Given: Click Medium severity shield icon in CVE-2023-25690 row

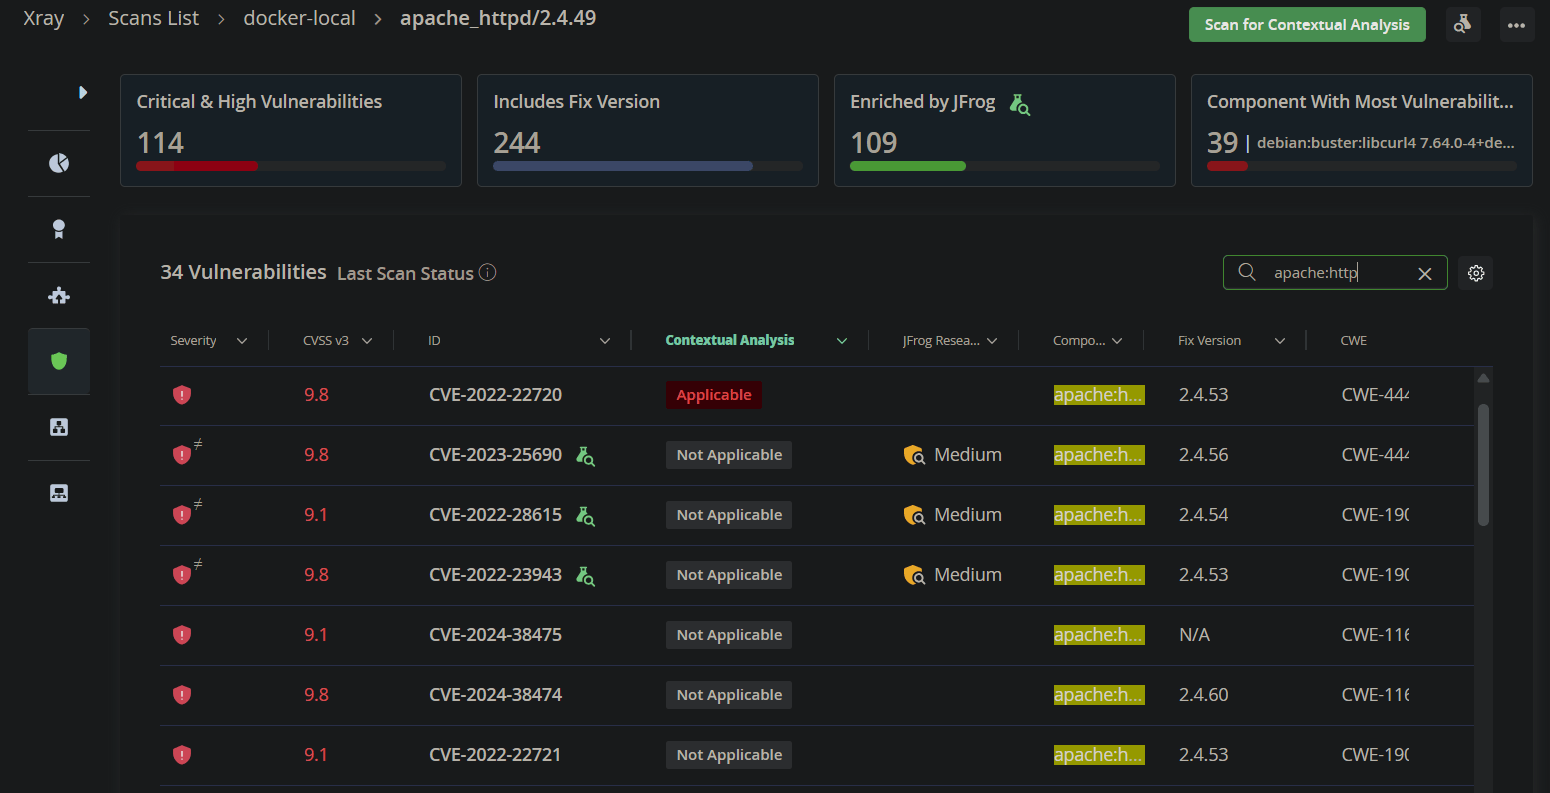Looking at the screenshot, I should click(914, 456).
